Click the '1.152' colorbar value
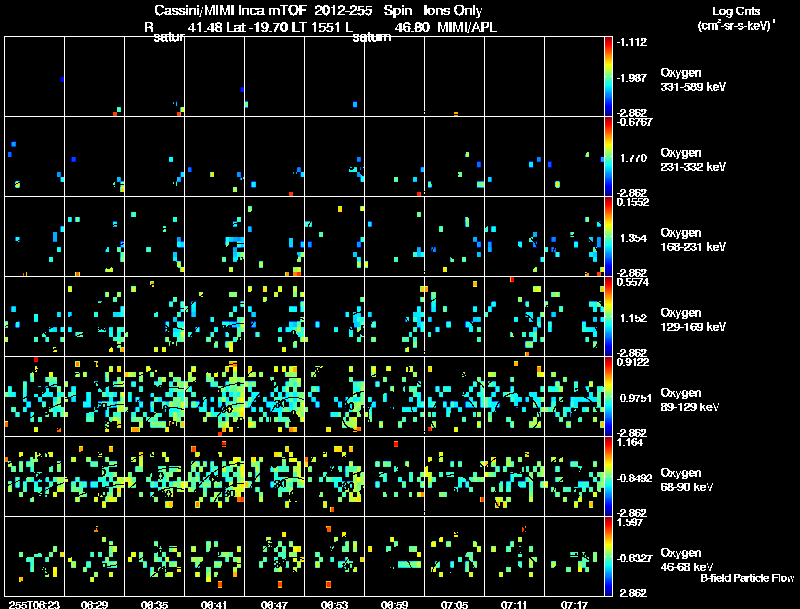This screenshot has width=800, height=609. 634,318
